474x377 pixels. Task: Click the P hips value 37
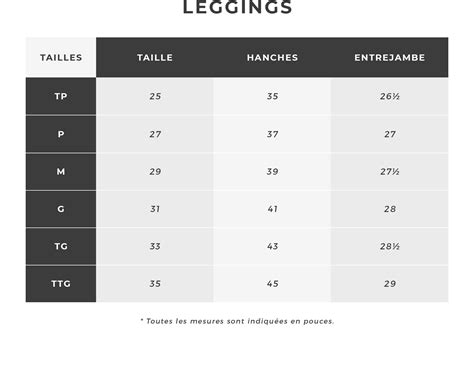272,134
